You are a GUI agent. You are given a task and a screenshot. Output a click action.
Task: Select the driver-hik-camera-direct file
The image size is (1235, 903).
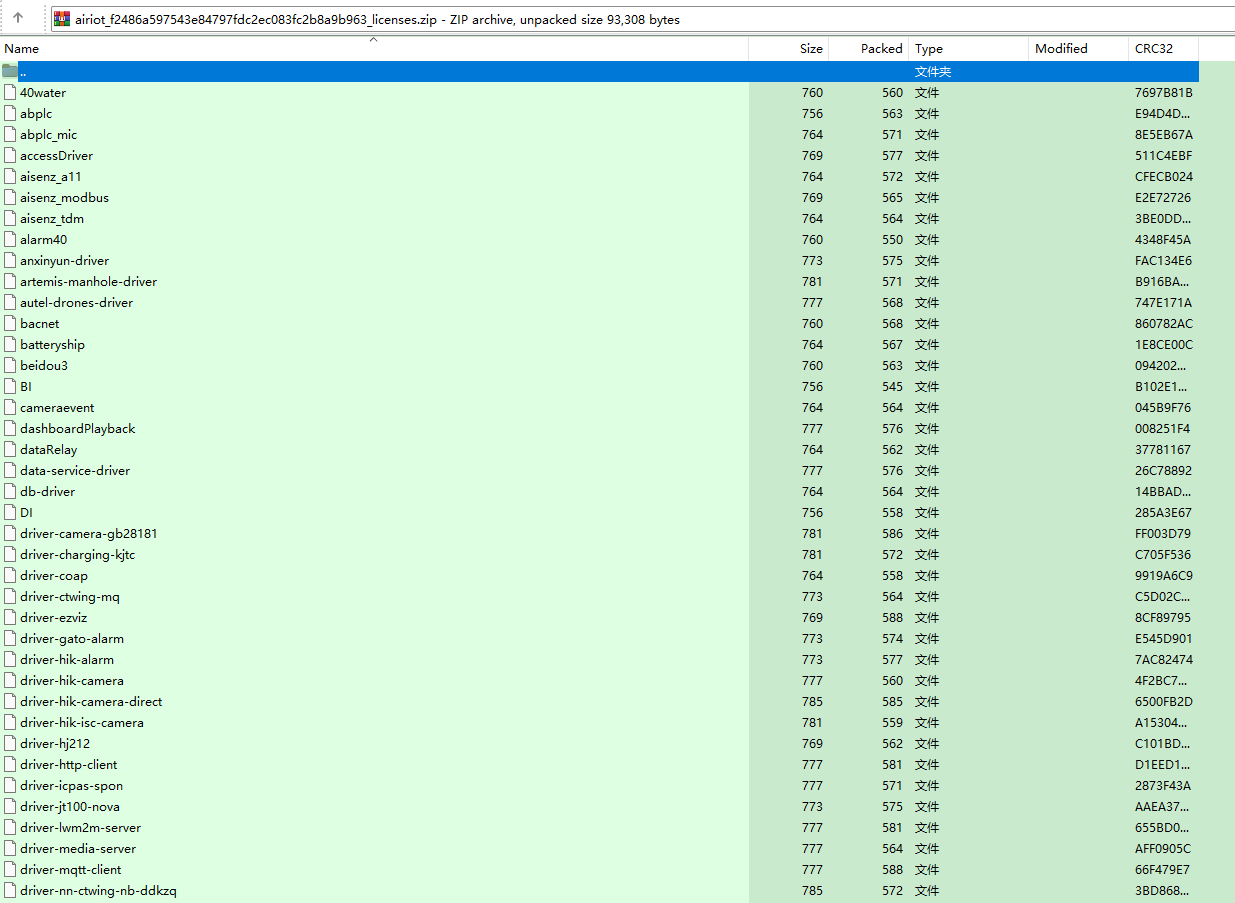point(91,701)
